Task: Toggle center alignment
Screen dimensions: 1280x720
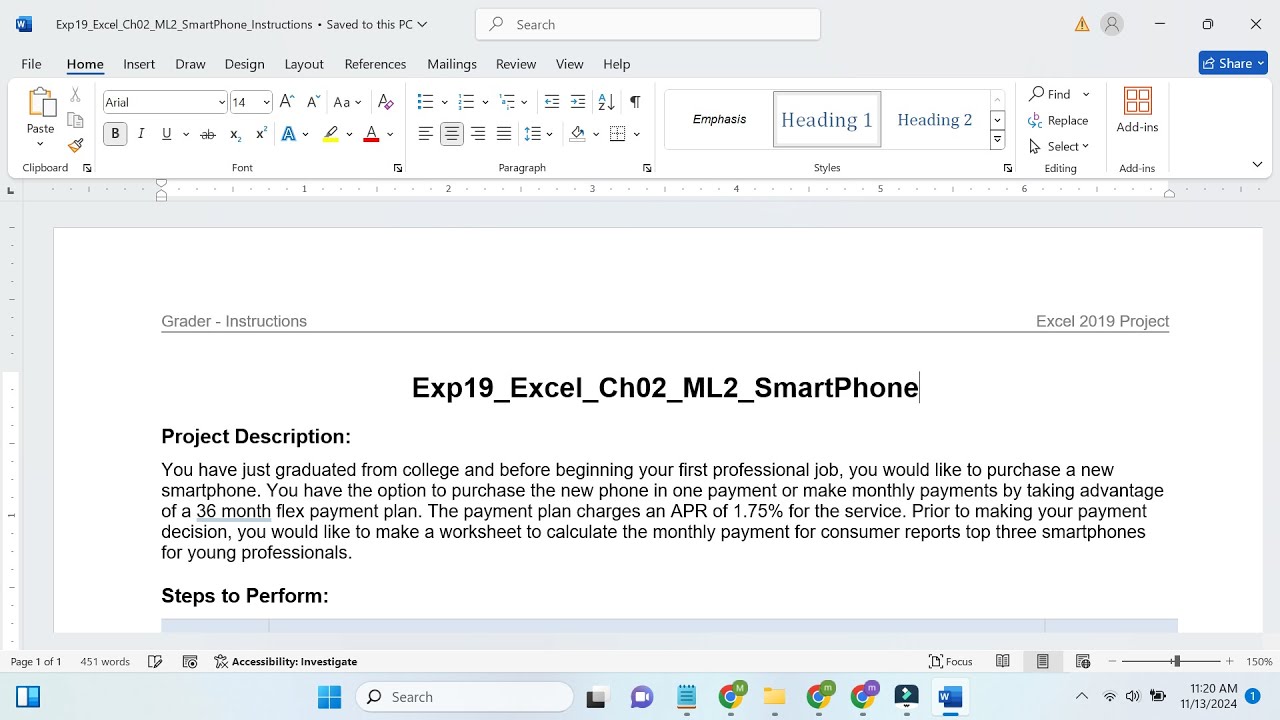Action: [x=452, y=134]
